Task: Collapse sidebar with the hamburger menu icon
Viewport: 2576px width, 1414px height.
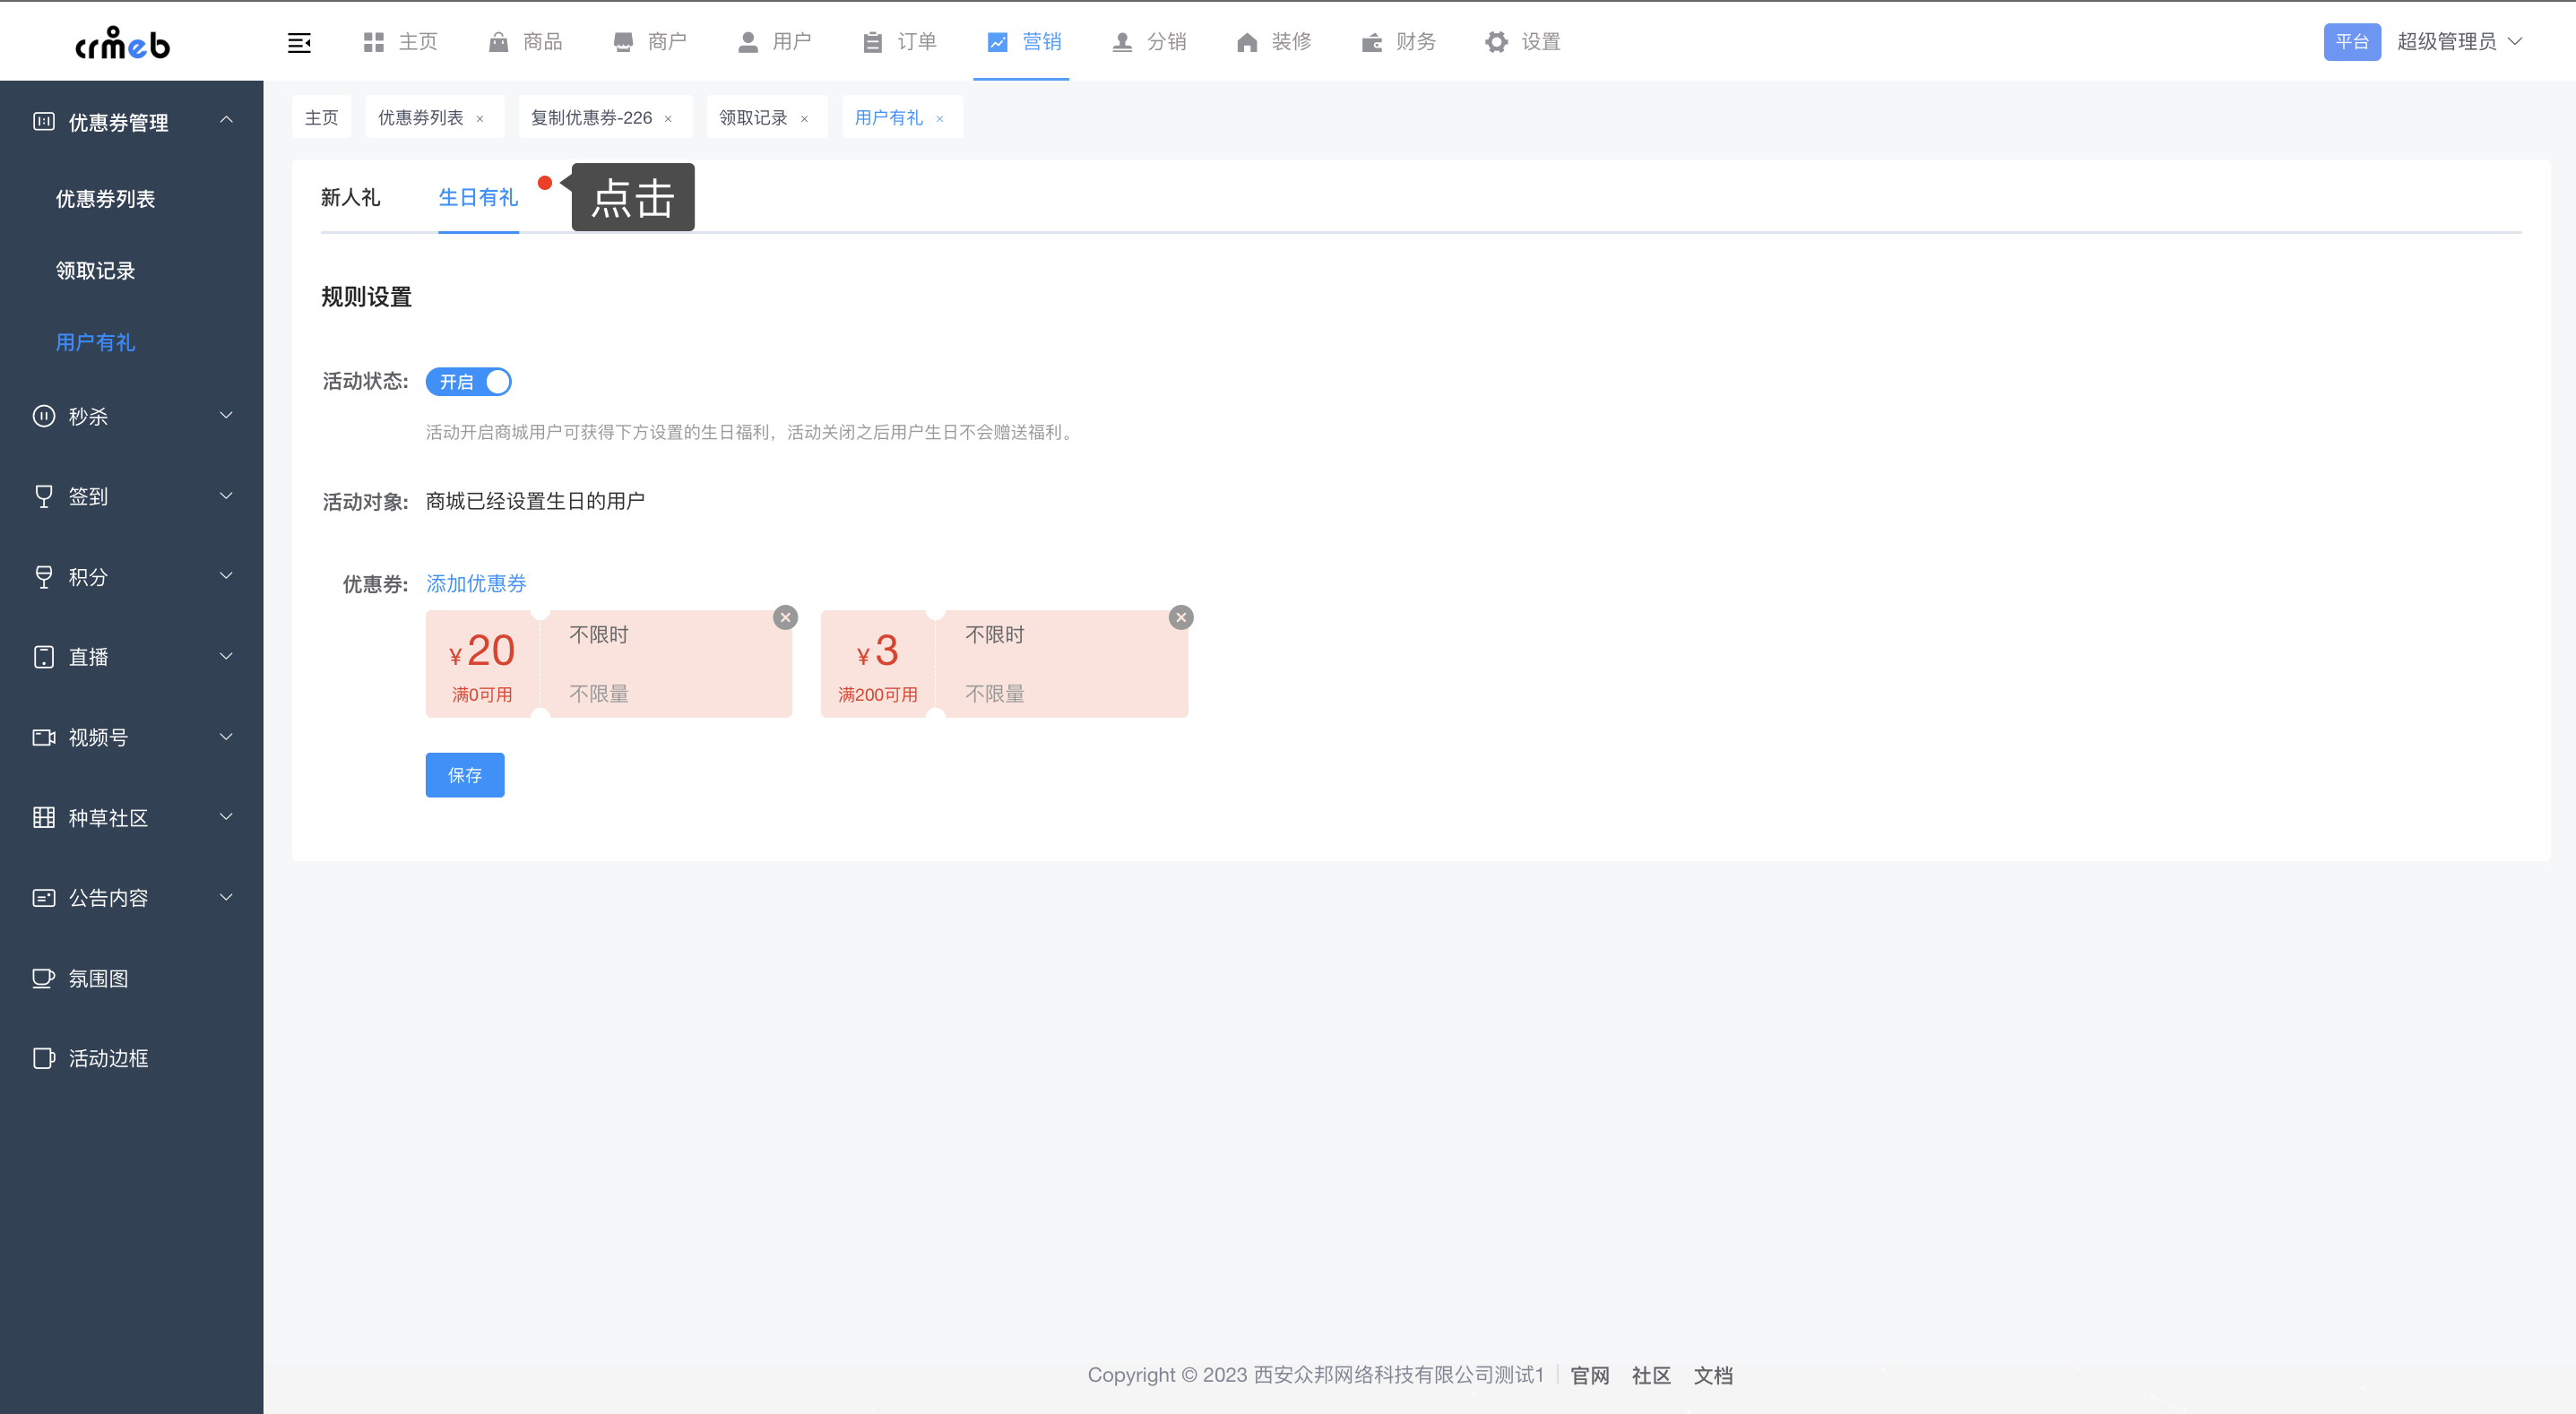Action: pos(299,42)
